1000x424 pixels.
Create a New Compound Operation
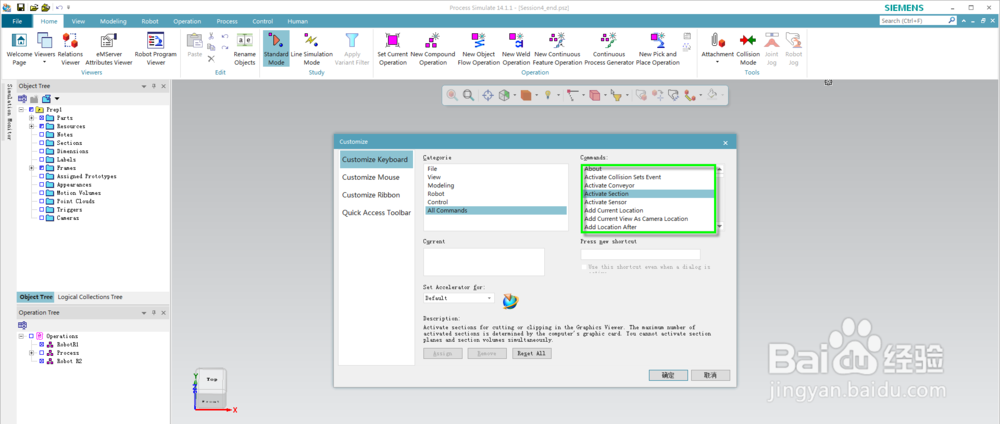point(433,49)
